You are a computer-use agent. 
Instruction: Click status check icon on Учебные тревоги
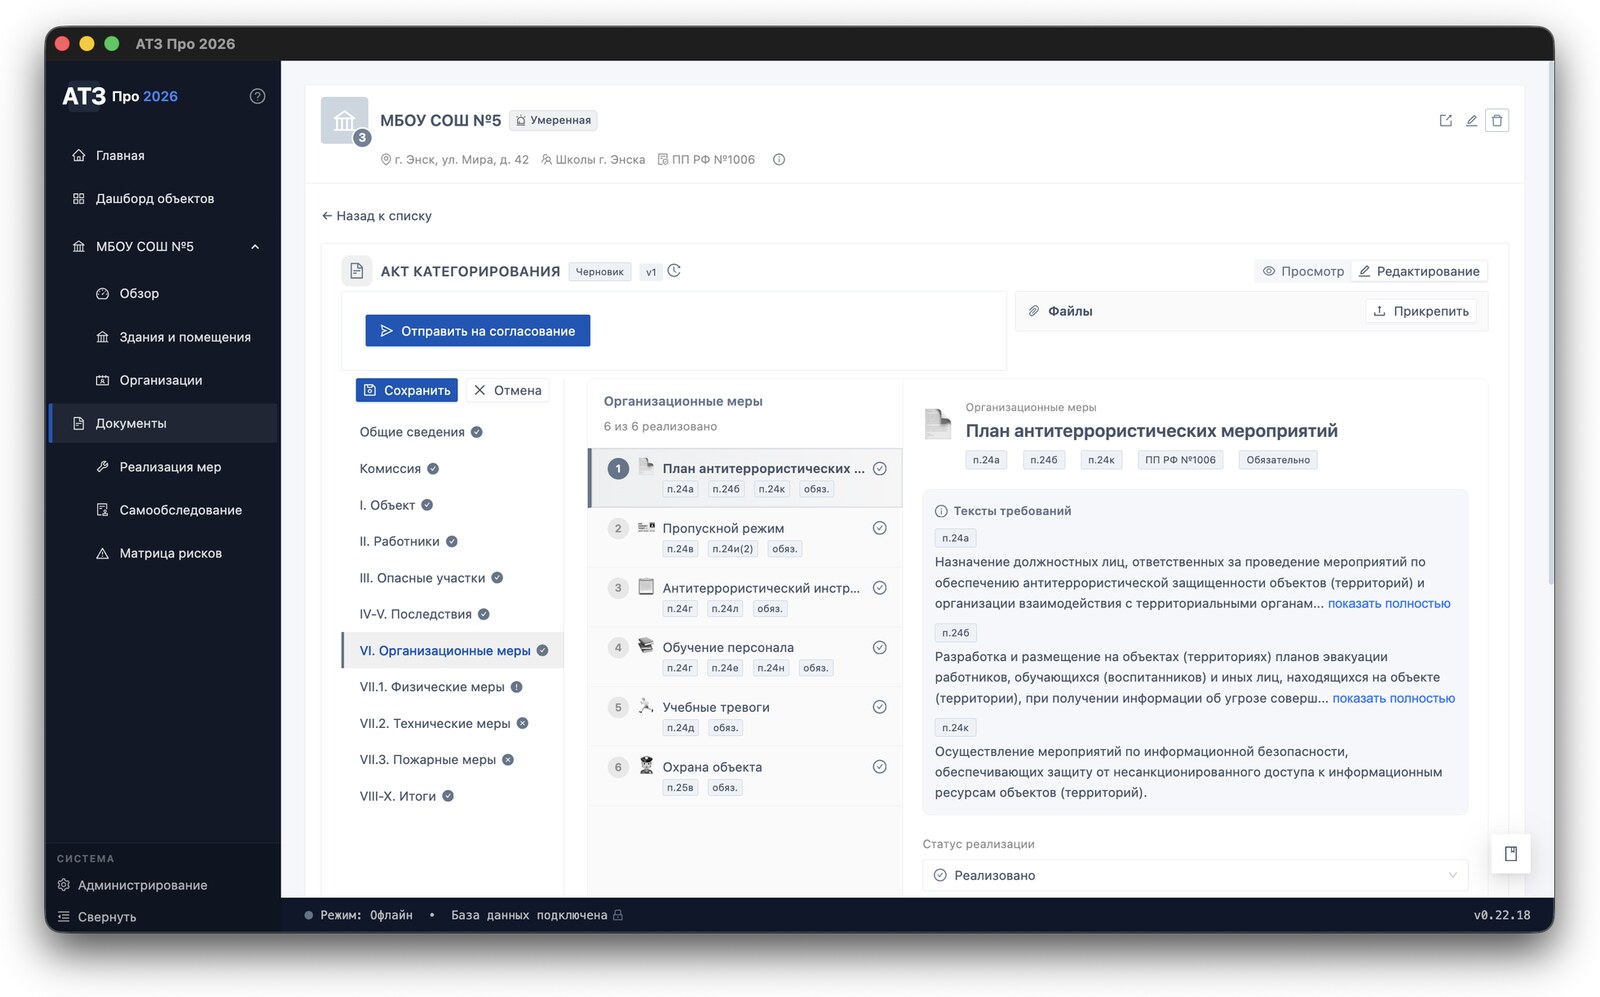tap(880, 707)
